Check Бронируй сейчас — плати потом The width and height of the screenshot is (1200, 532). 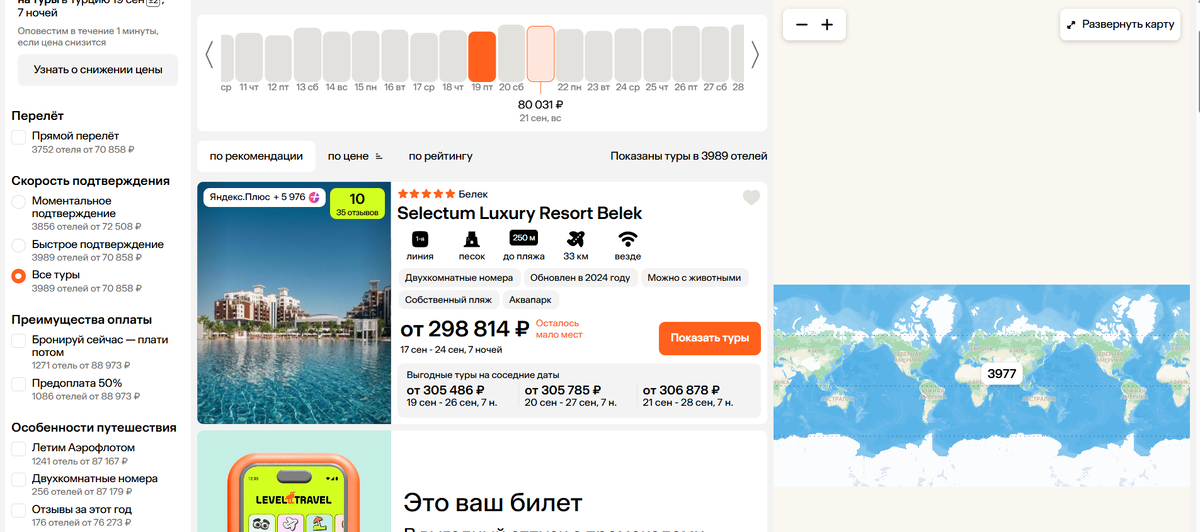(x=19, y=340)
